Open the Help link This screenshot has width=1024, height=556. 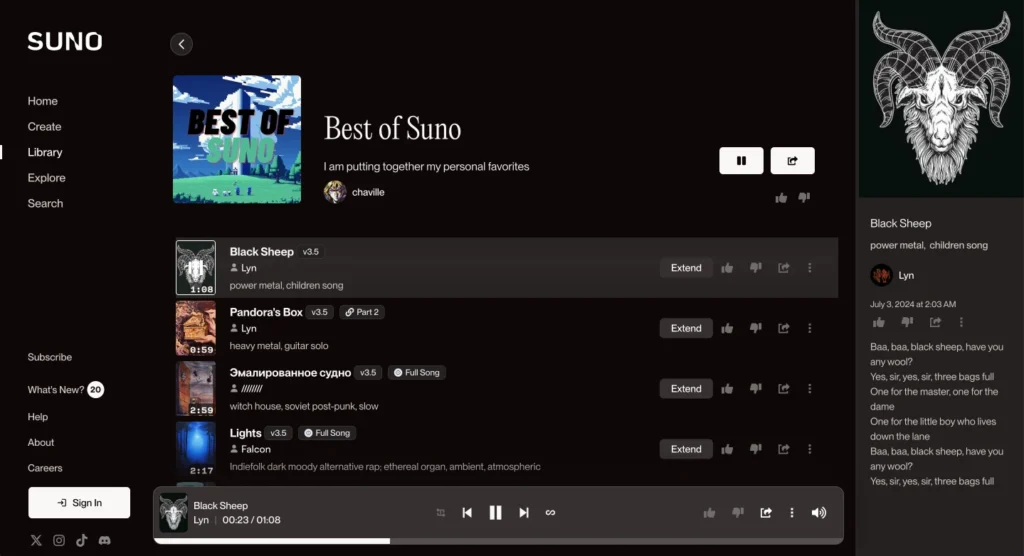coord(37,417)
